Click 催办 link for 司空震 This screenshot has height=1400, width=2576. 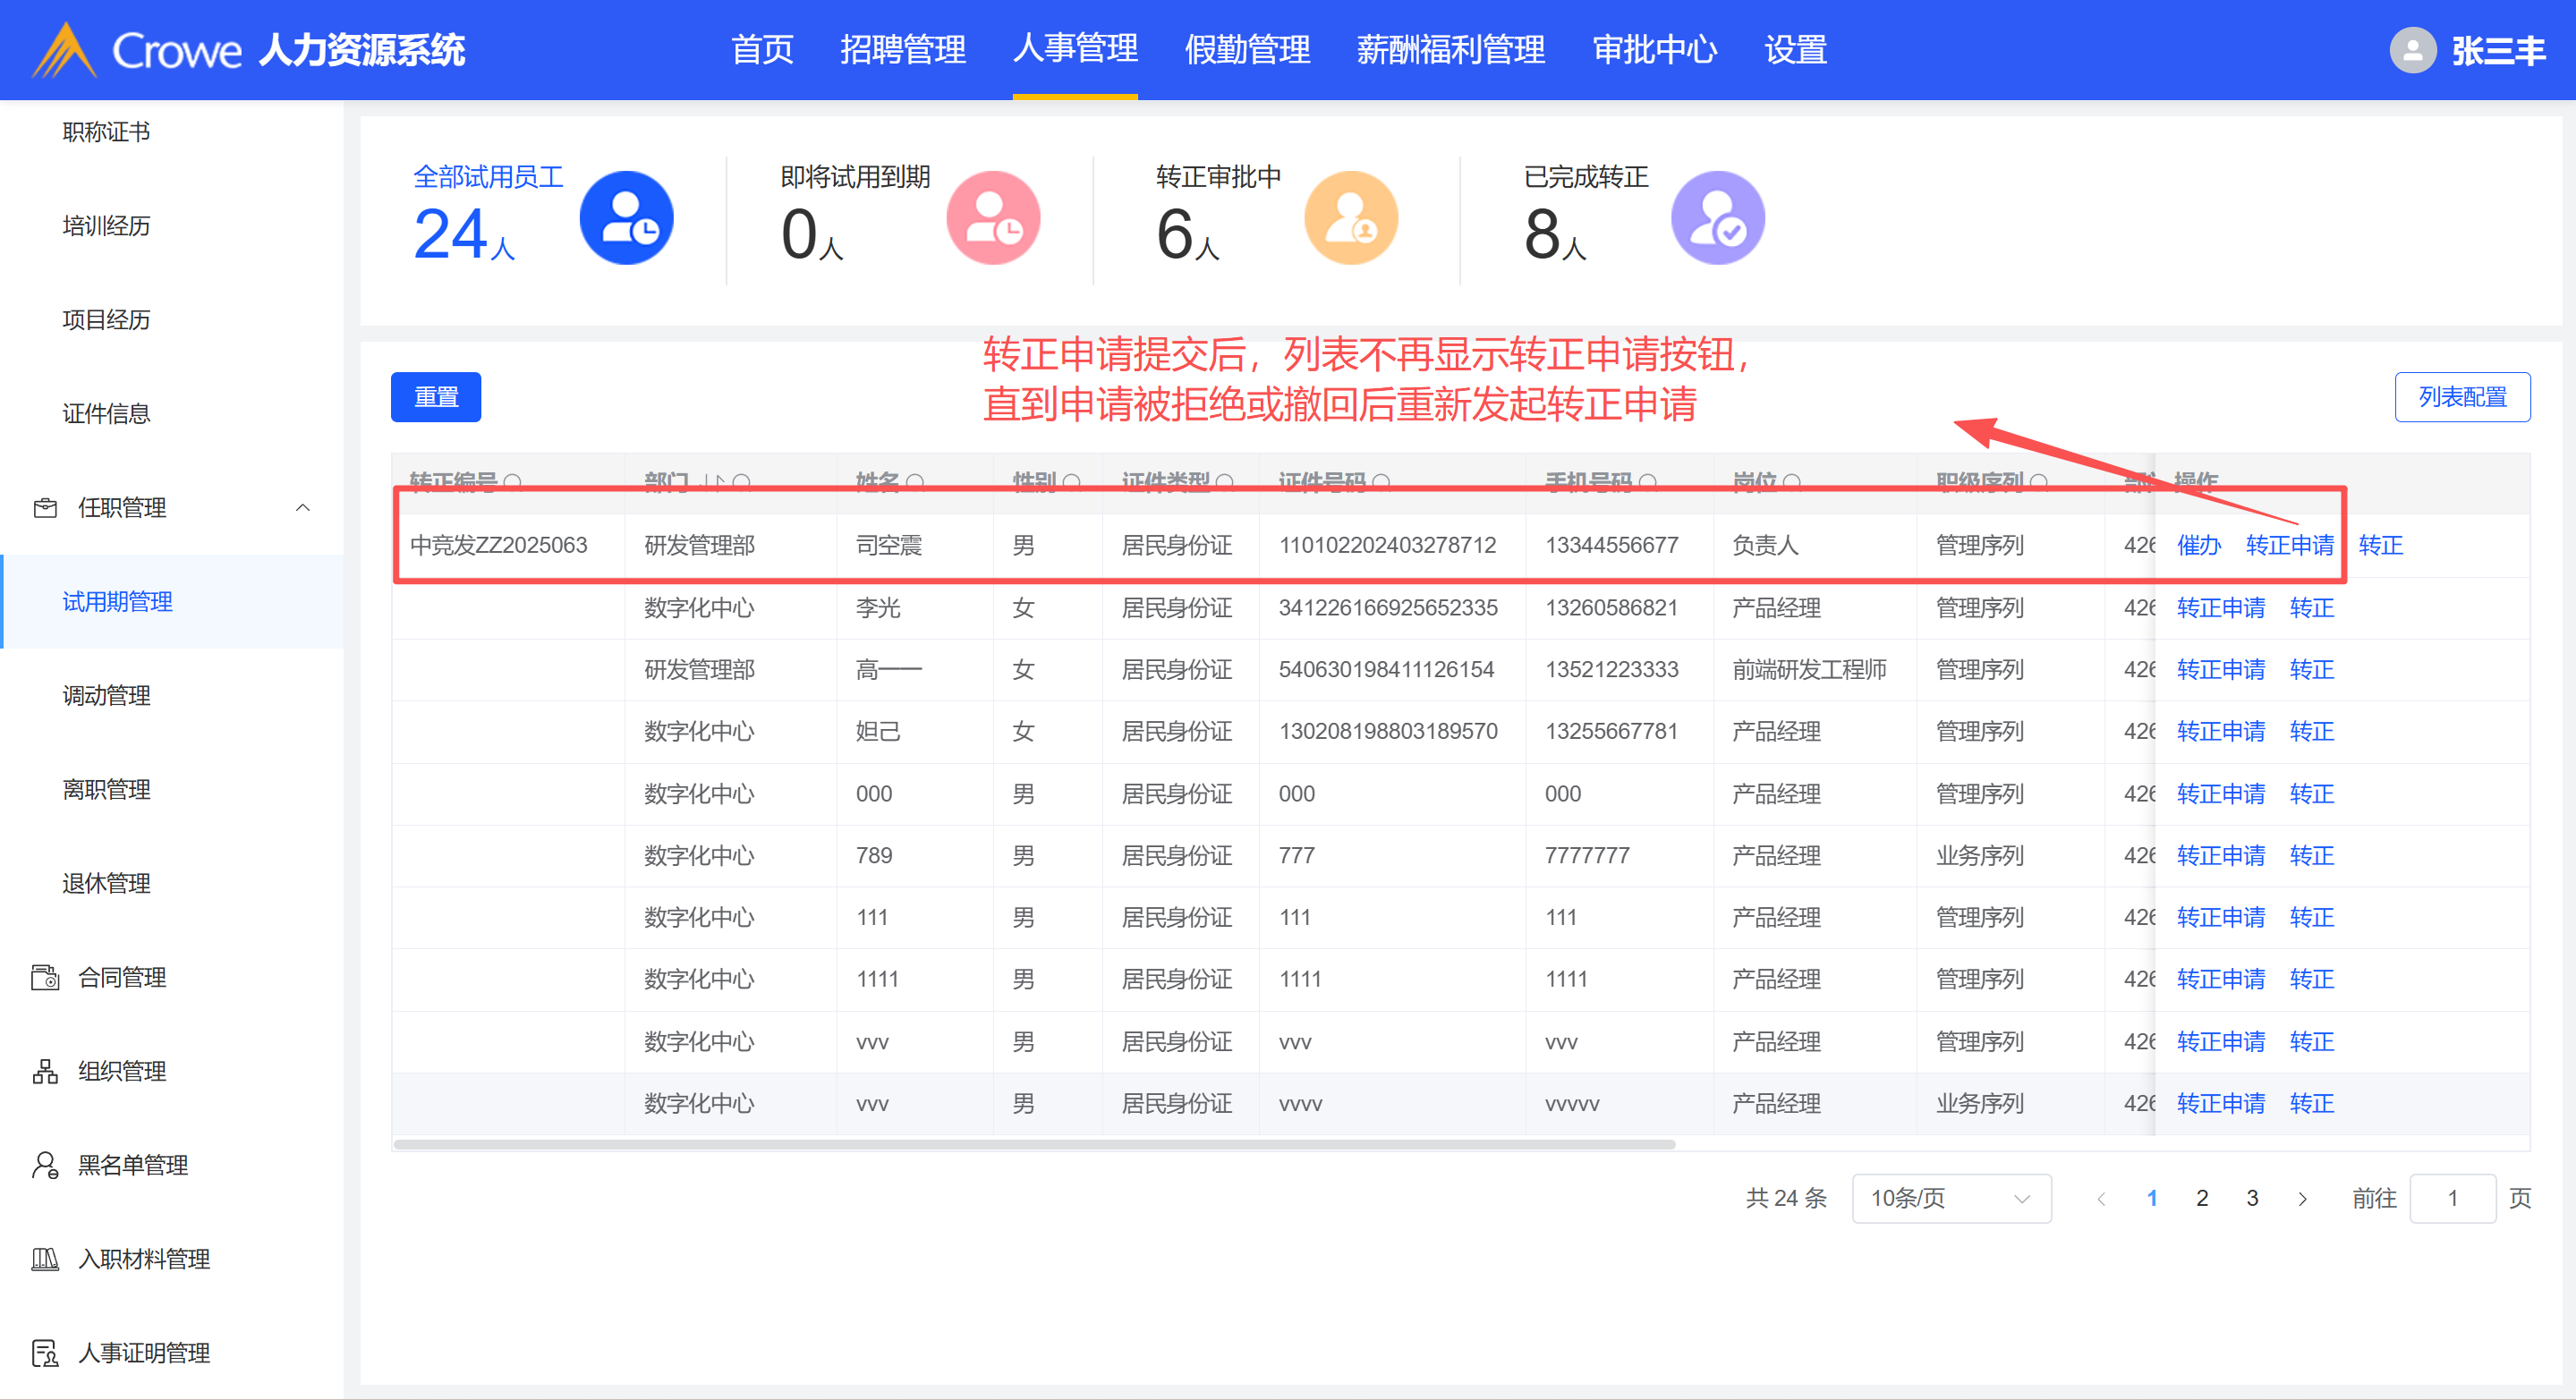(x=2198, y=545)
